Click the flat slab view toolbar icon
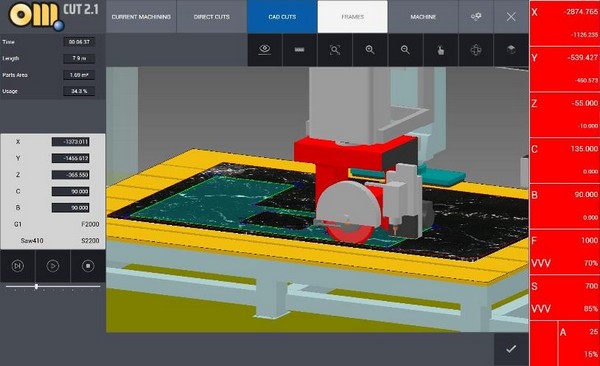This screenshot has height=366, width=600. [x=299, y=50]
